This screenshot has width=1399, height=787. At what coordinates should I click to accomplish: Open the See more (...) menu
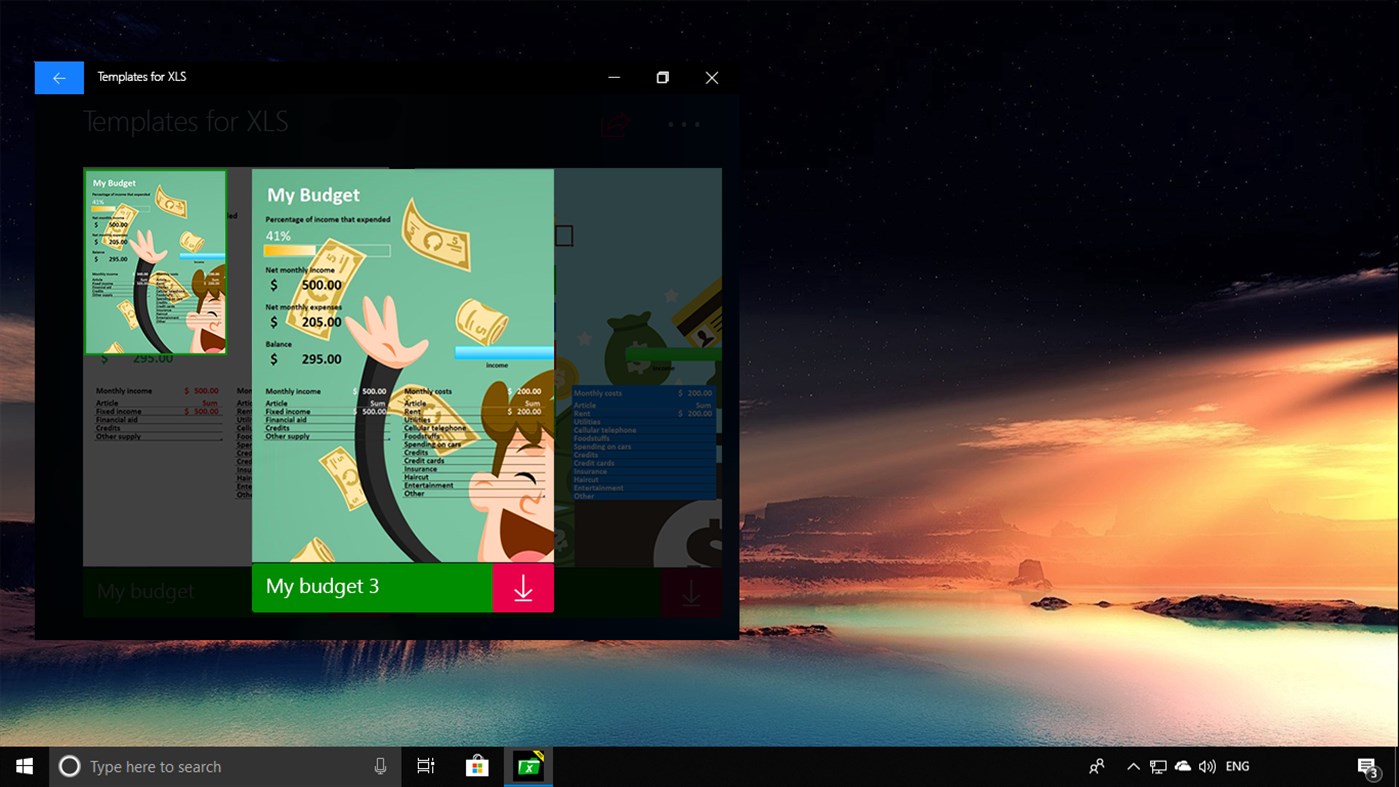(683, 124)
